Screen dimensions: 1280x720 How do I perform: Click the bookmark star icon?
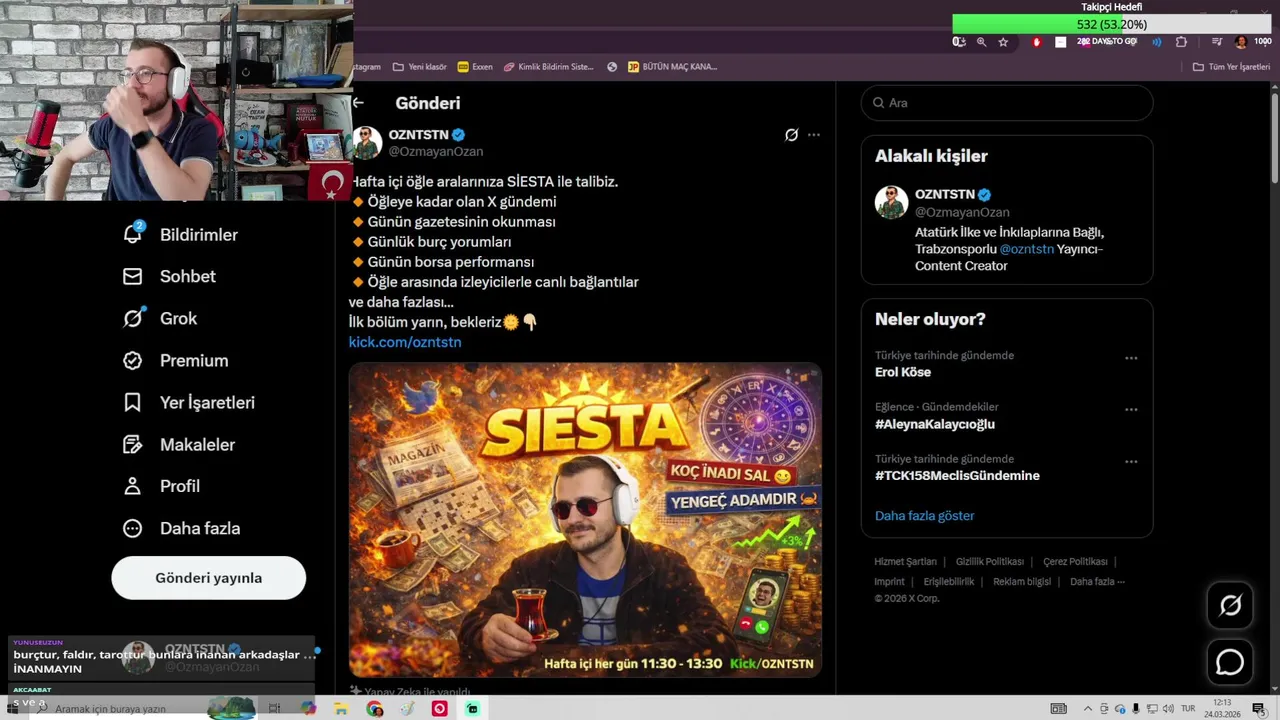1003,42
